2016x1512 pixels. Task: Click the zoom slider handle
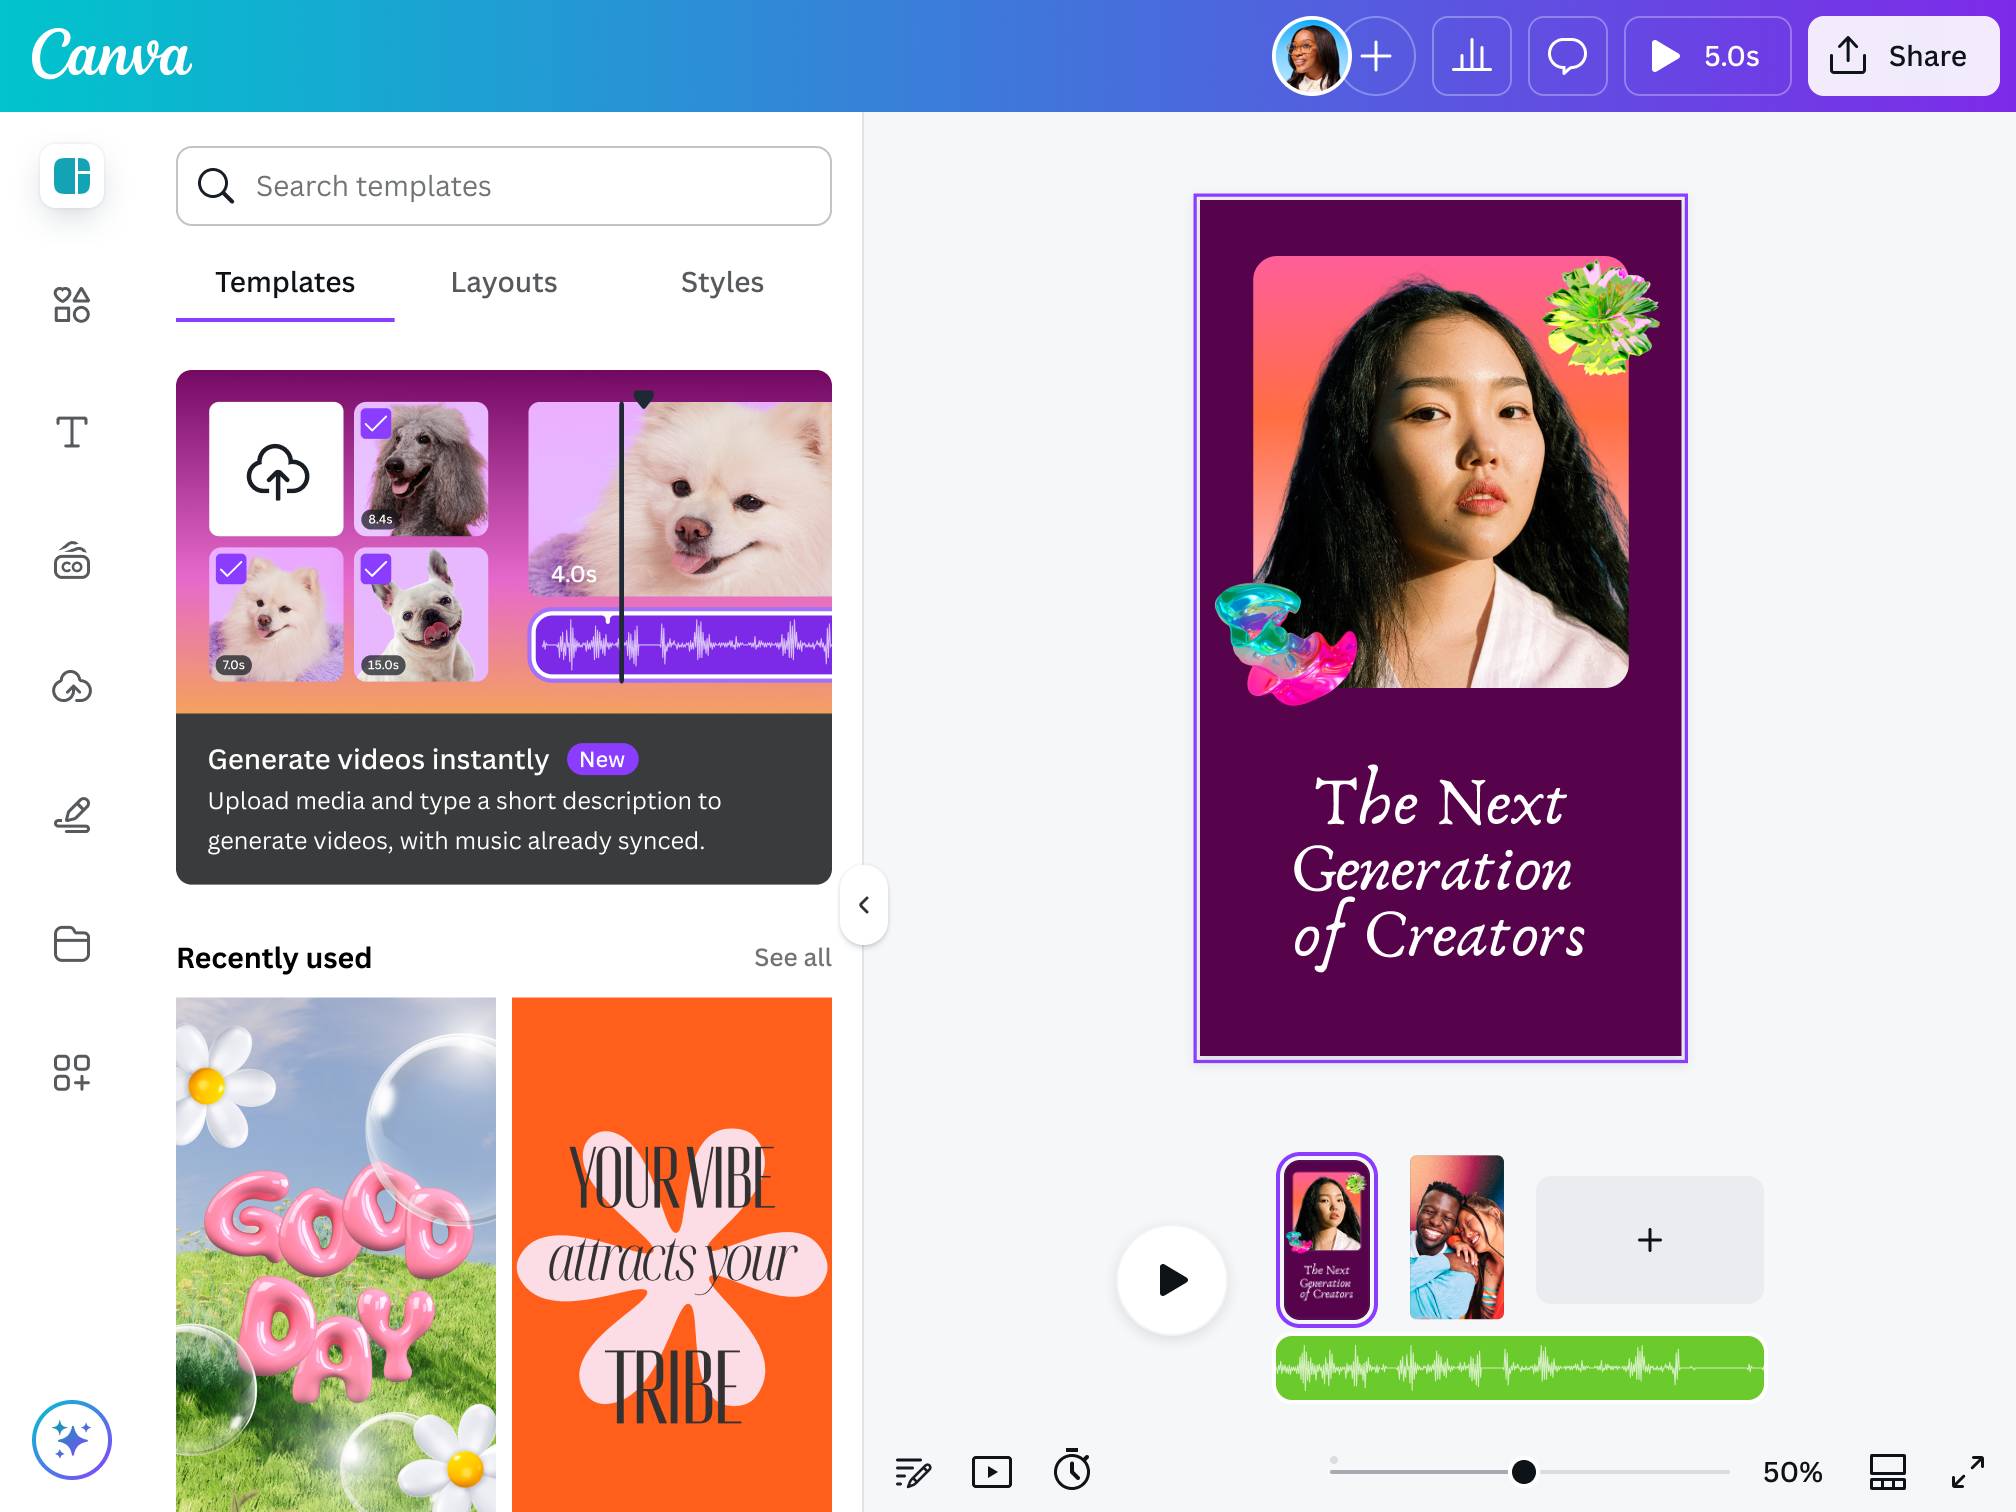point(1523,1471)
